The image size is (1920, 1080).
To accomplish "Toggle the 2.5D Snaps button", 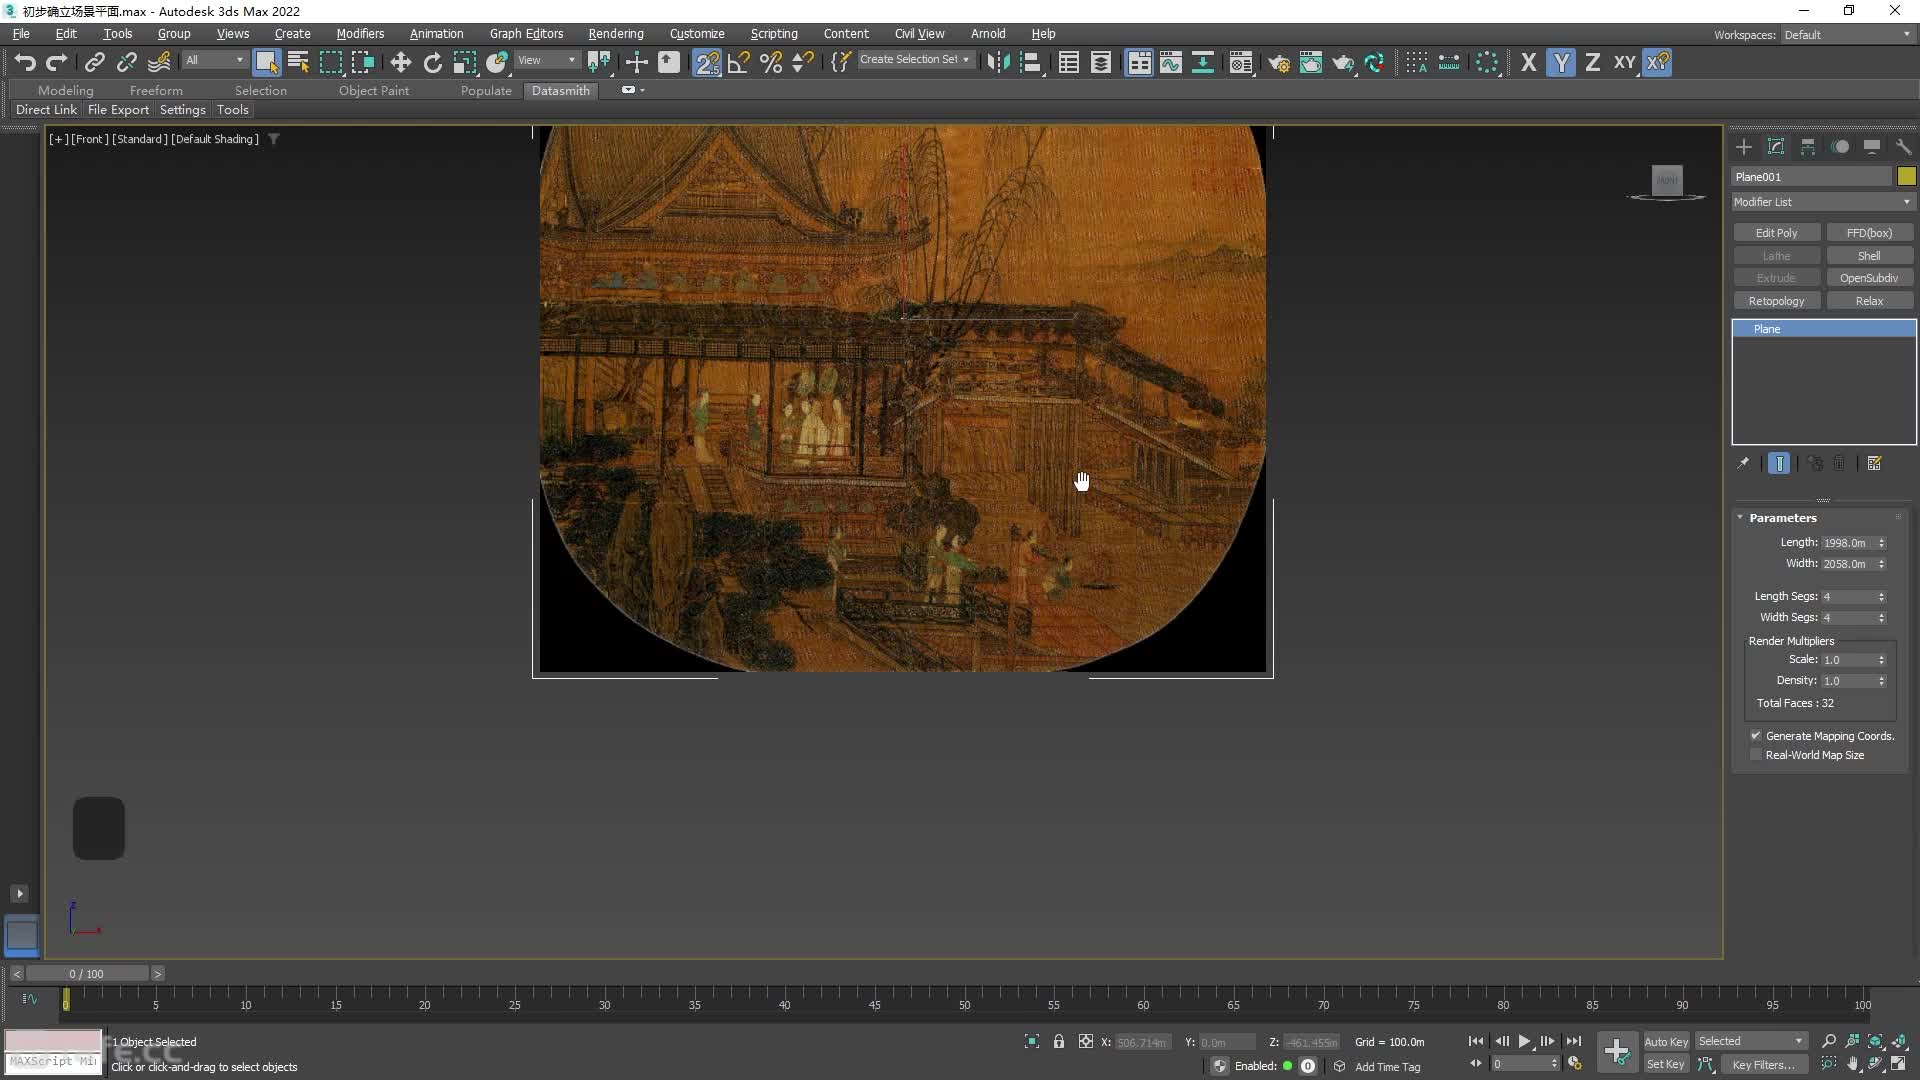I will click(x=707, y=62).
